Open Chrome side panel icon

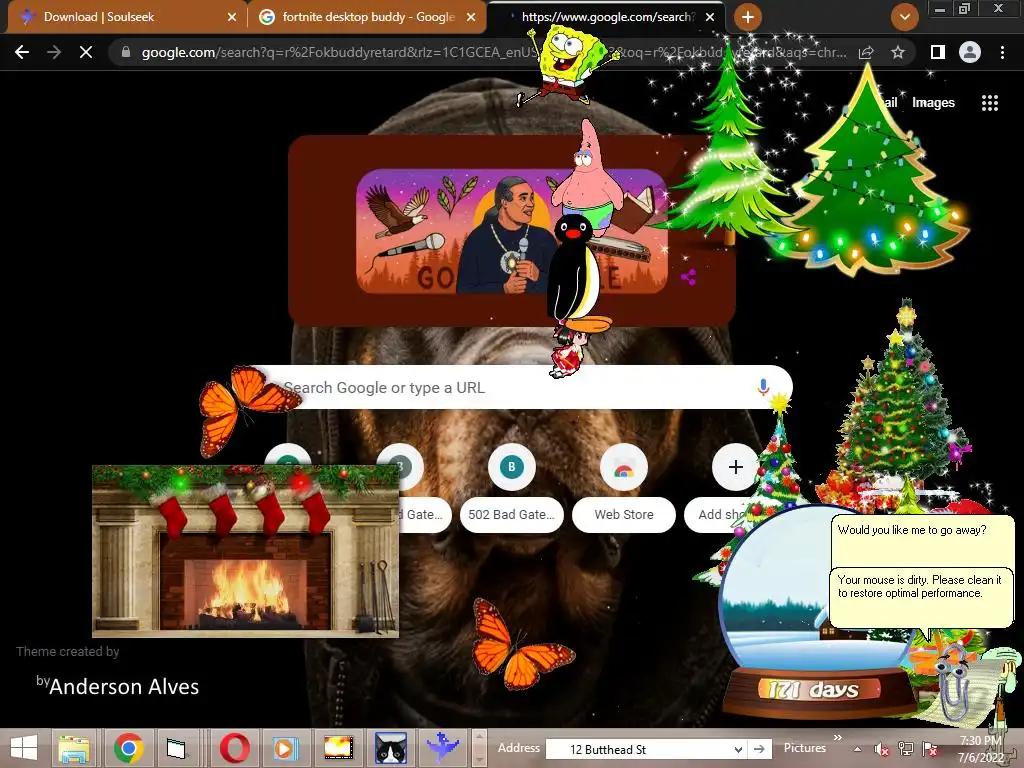point(938,52)
